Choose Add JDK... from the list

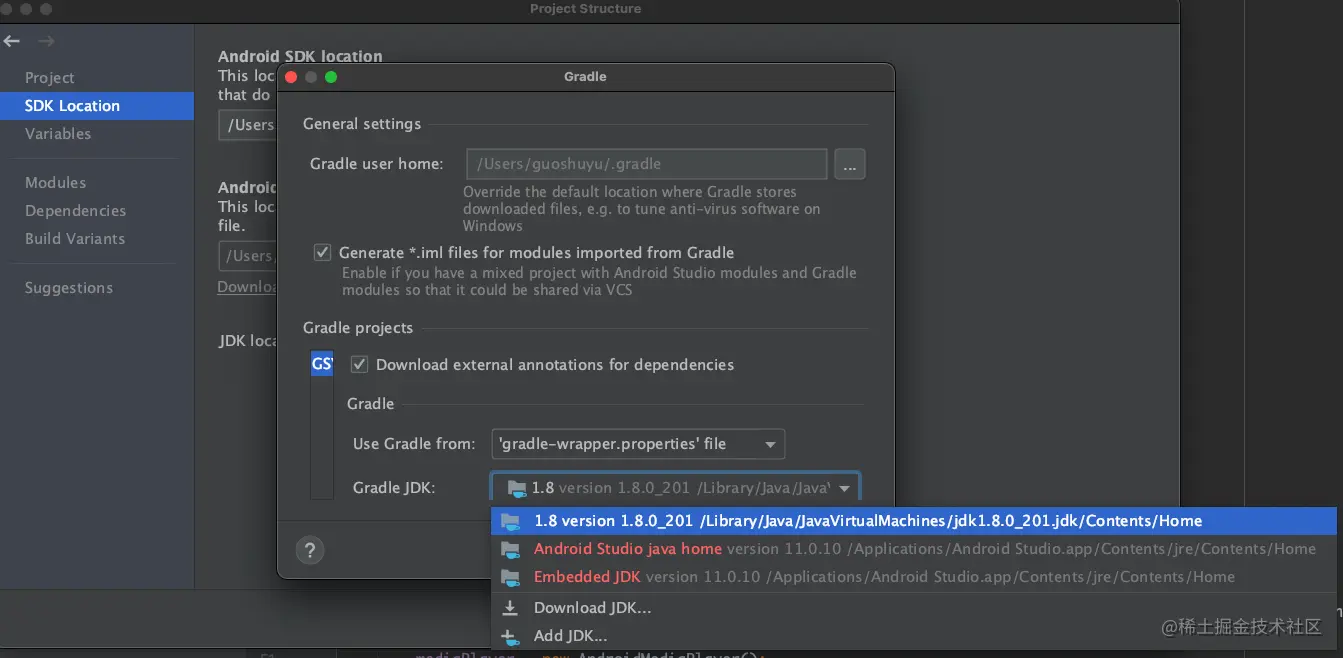tap(914, 636)
